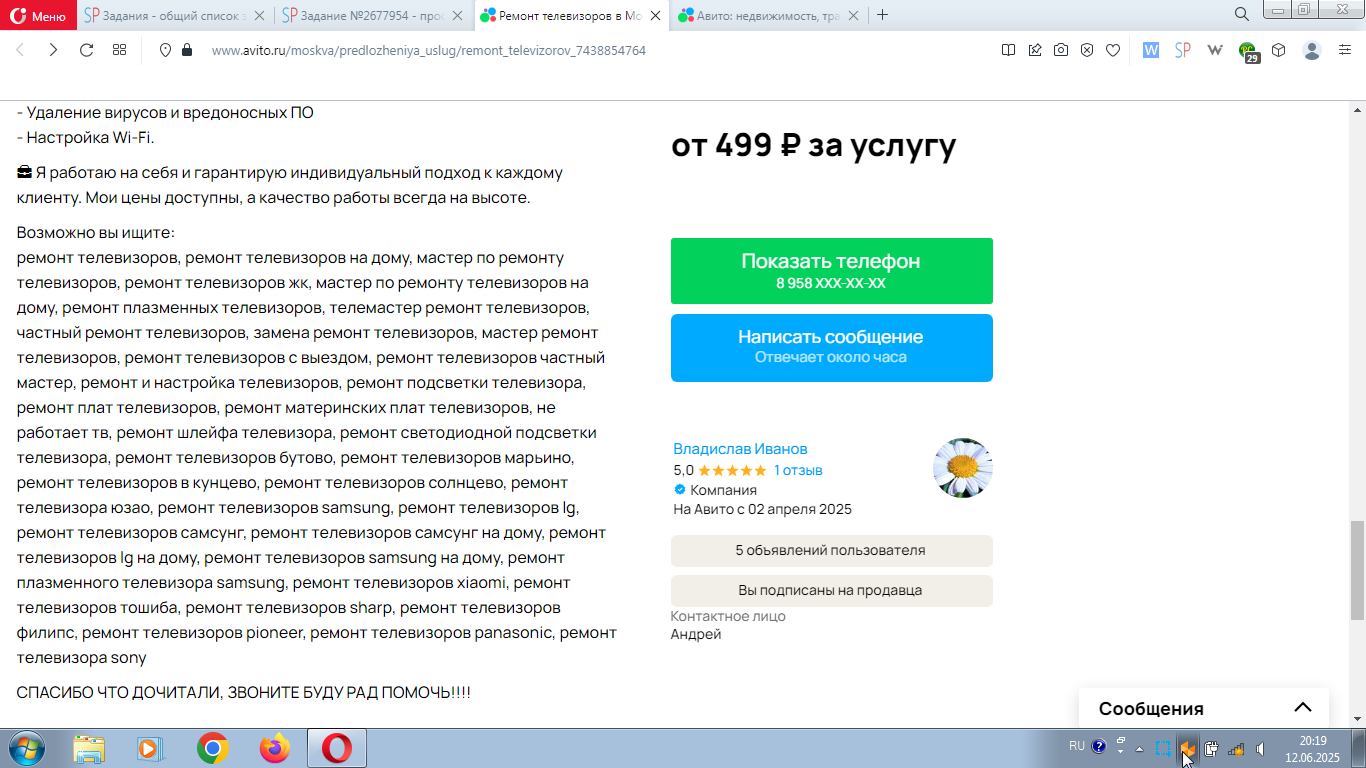Viewport: 1366px width, 768px height.
Task: Open seller profile 'Владислав Иванов'
Action: click(x=740, y=449)
